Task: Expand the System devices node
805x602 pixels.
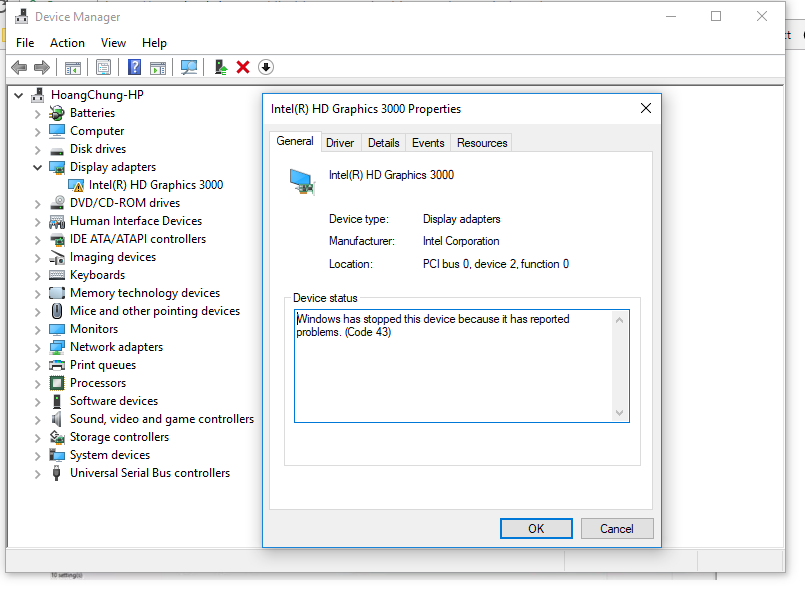Action: tap(37, 455)
